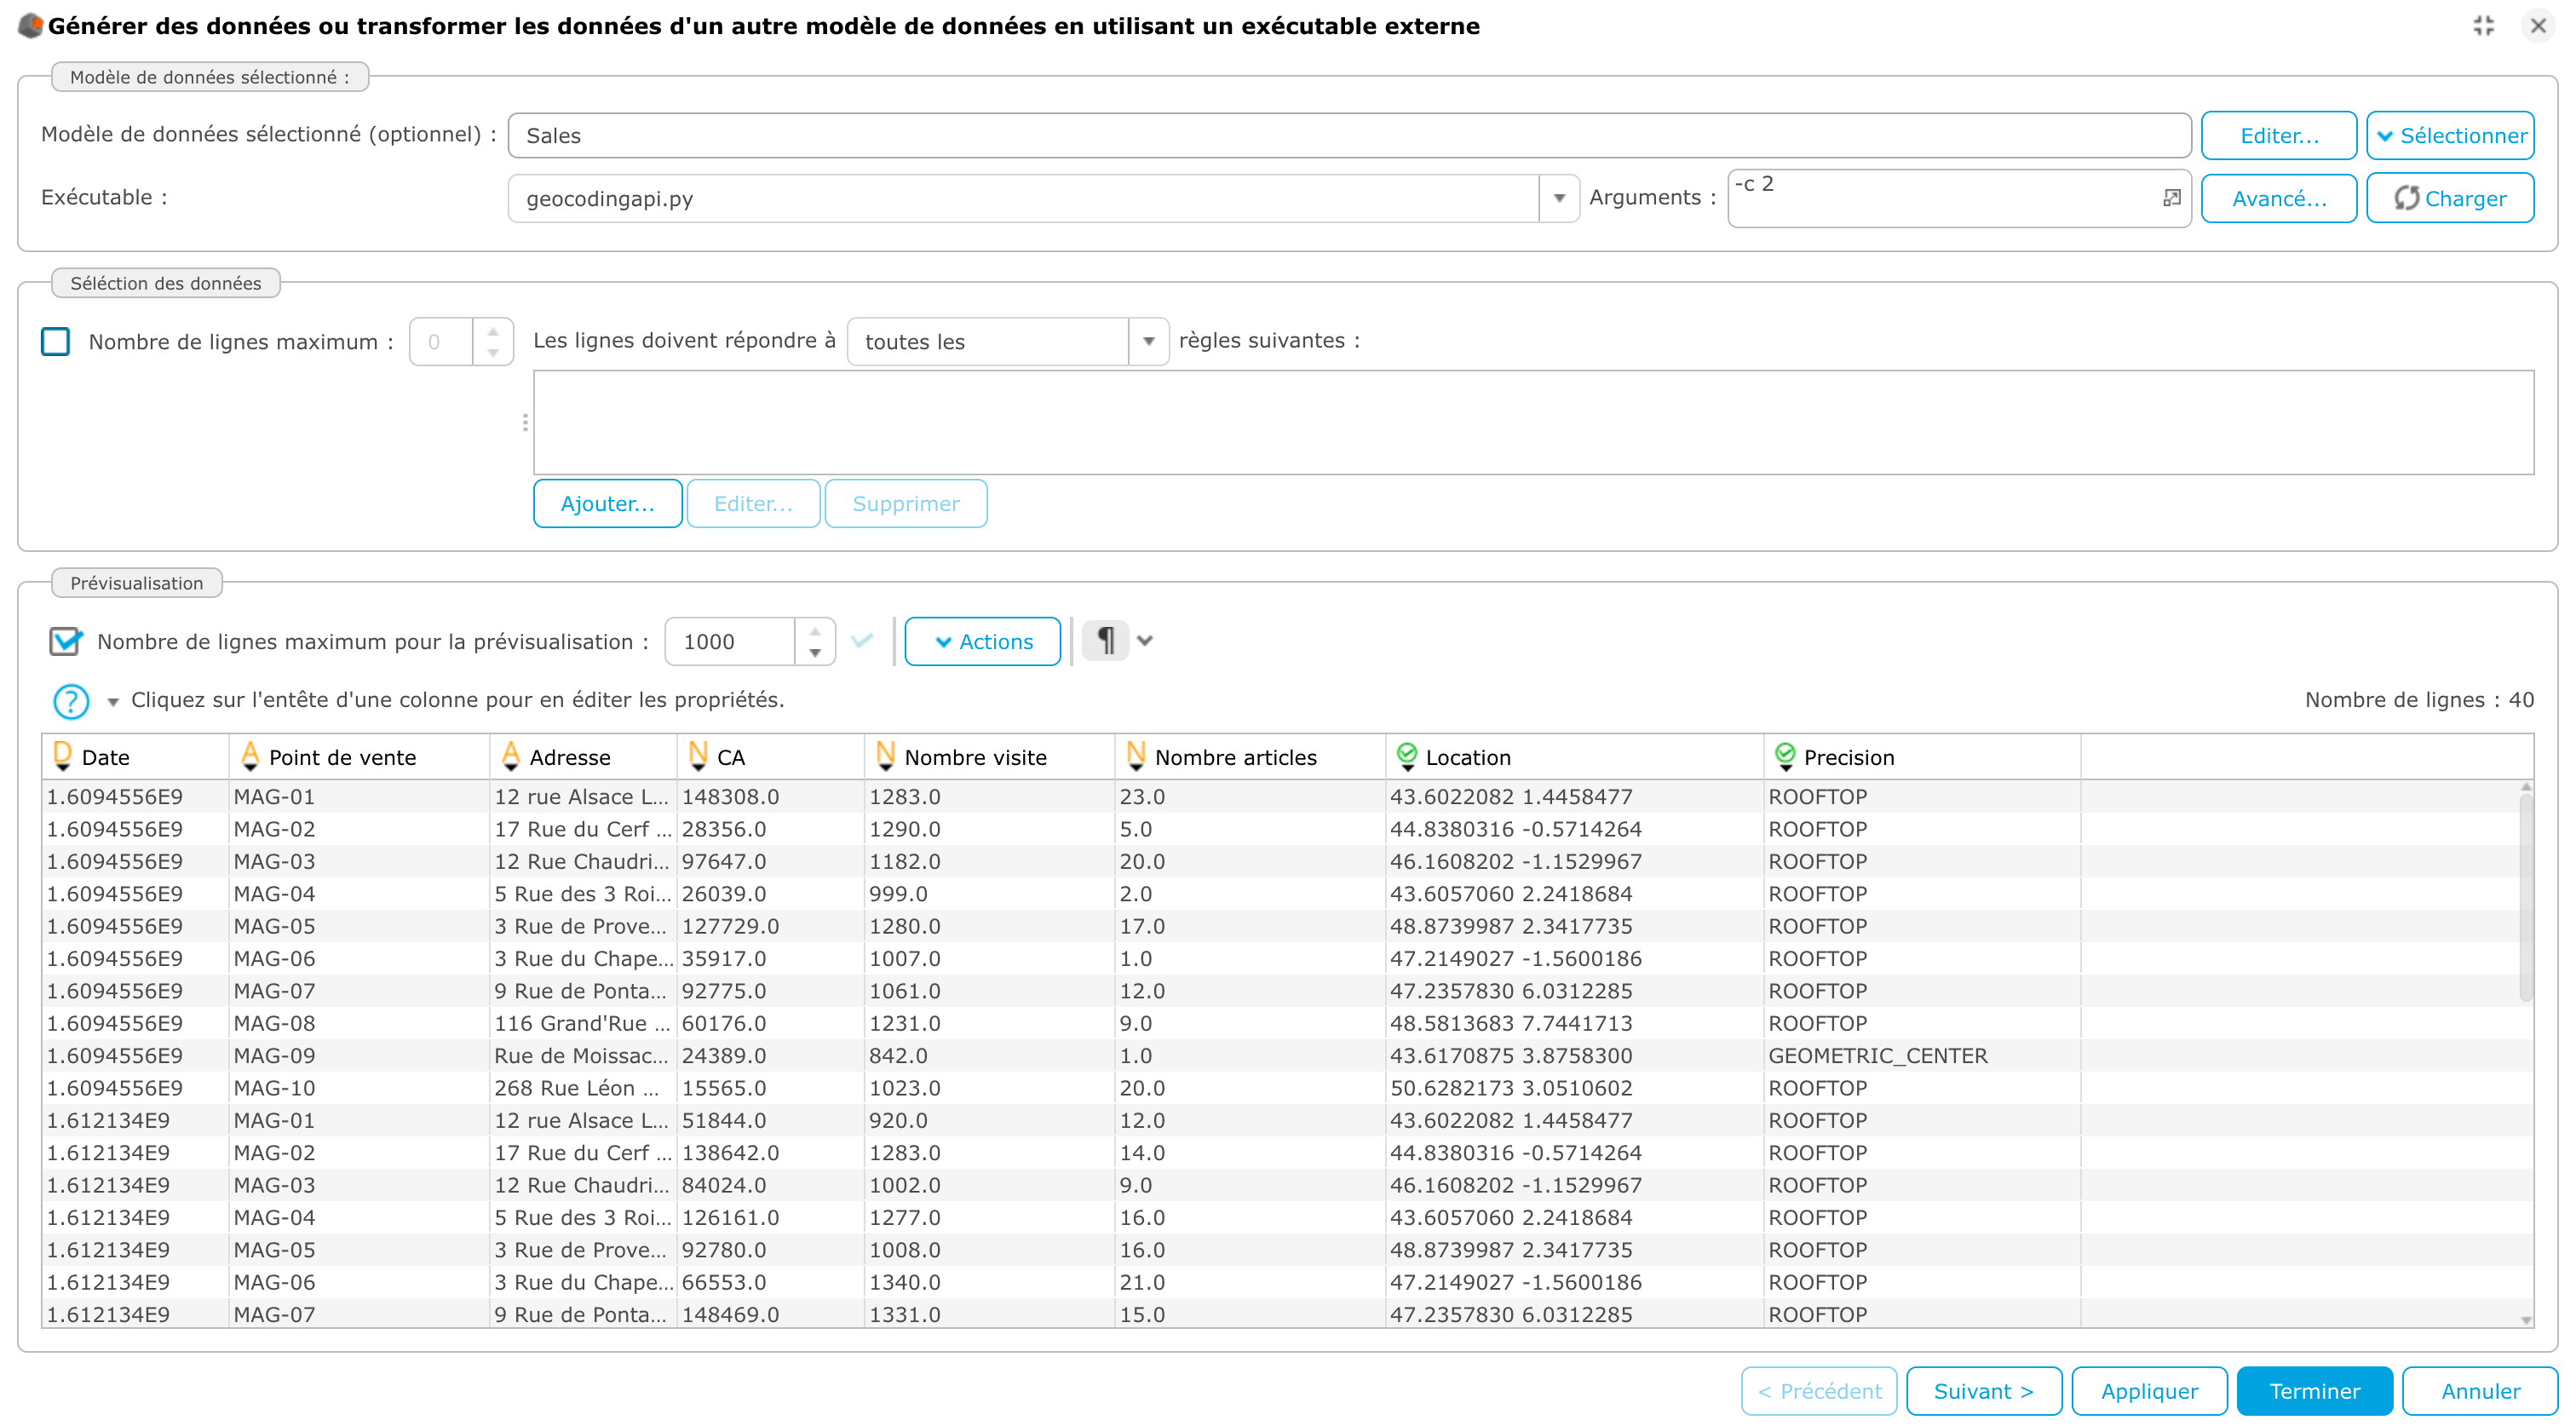Click Ajouter... to add a rule
This screenshot has height=1426, width=2576.
pyautogui.click(x=607, y=503)
